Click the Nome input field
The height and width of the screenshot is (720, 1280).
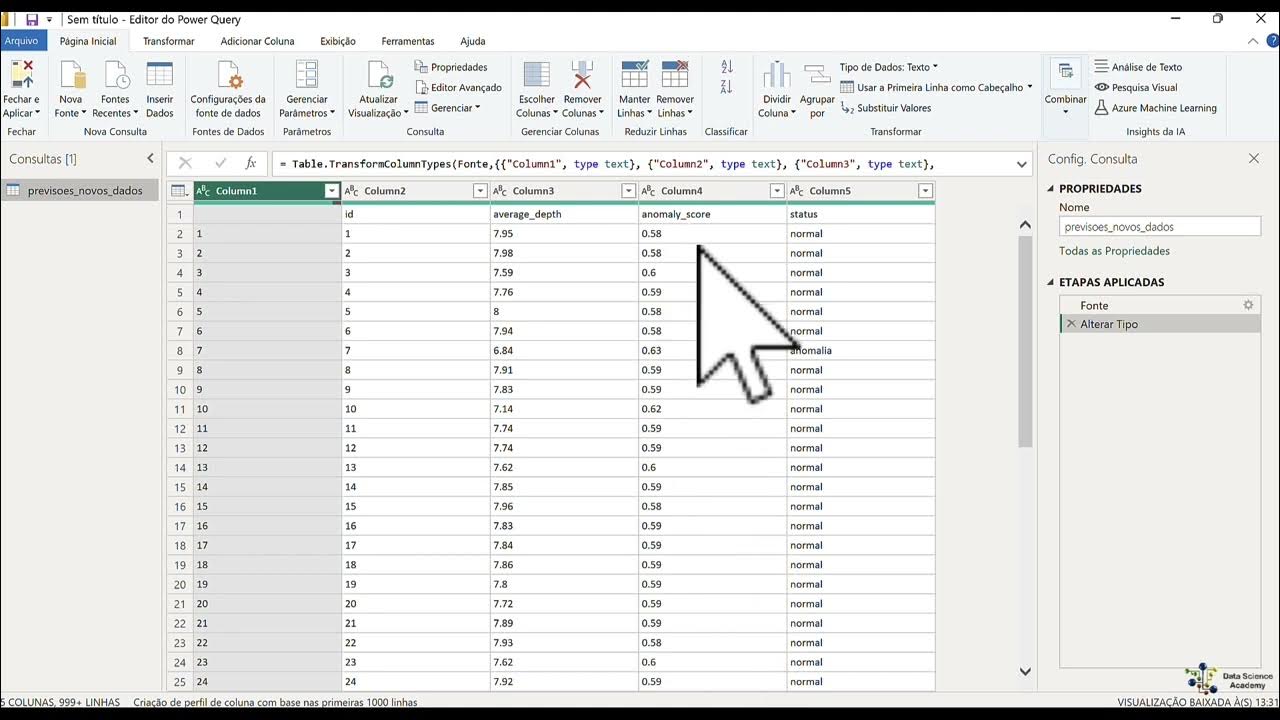click(x=1160, y=227)
